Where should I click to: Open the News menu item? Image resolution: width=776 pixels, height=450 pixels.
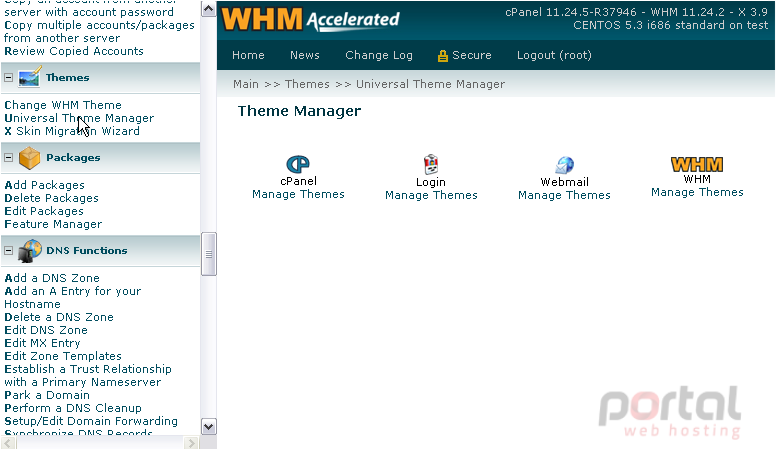click(x=304, y=55)
